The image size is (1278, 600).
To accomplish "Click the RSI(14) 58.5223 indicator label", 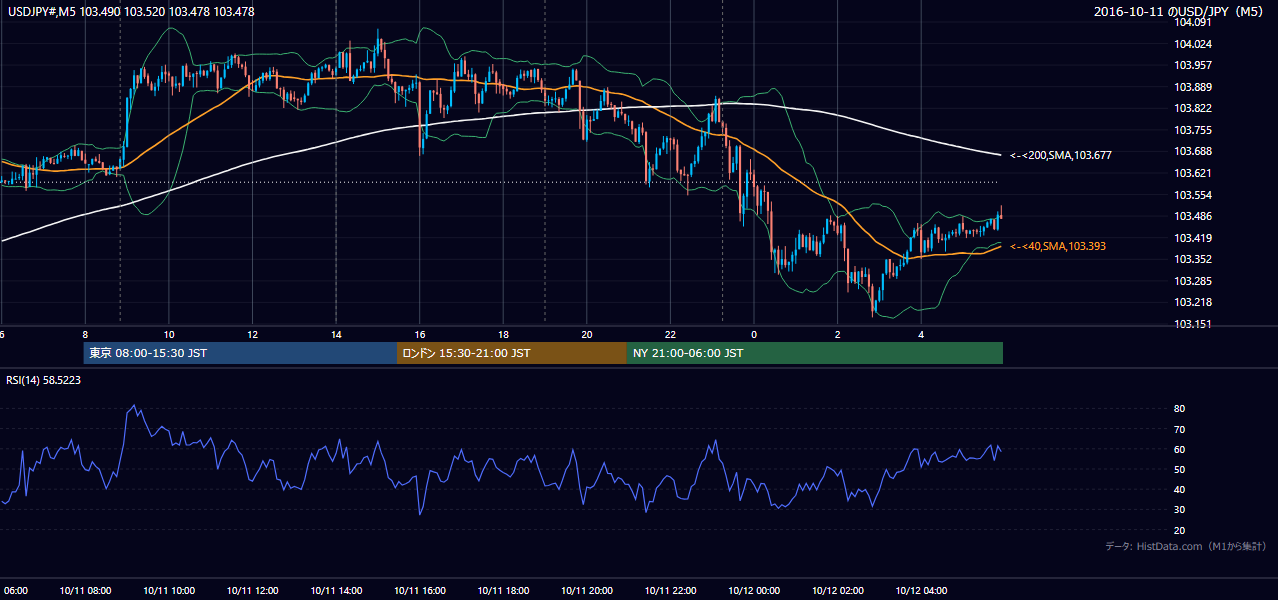I will (44, 379).
